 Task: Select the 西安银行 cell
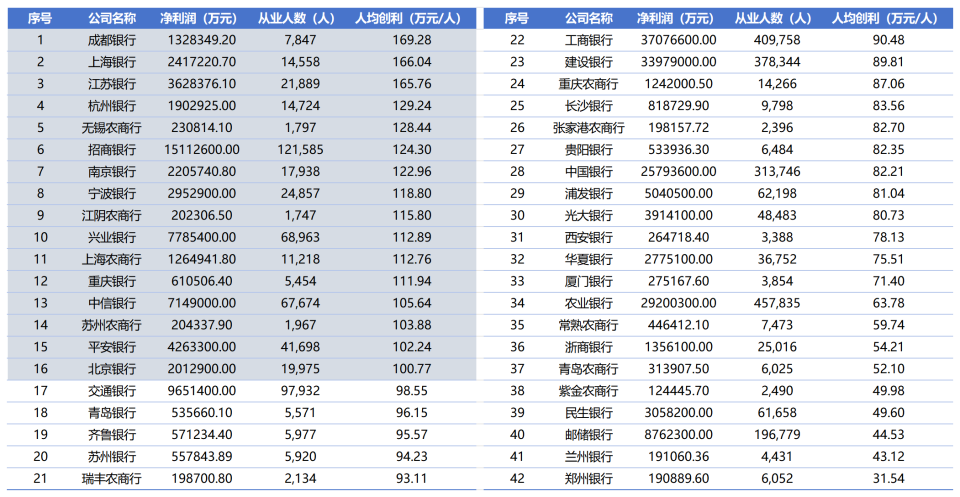(x=588, y=237)
